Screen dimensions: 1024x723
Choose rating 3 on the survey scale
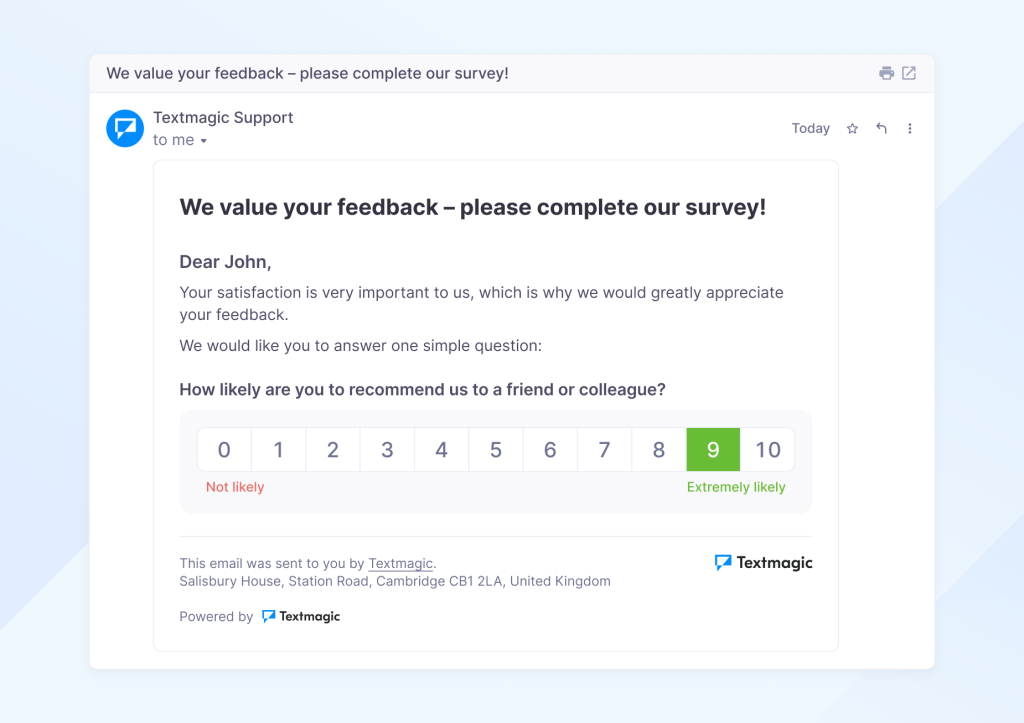pyautogui.click(x=387, y=450)
